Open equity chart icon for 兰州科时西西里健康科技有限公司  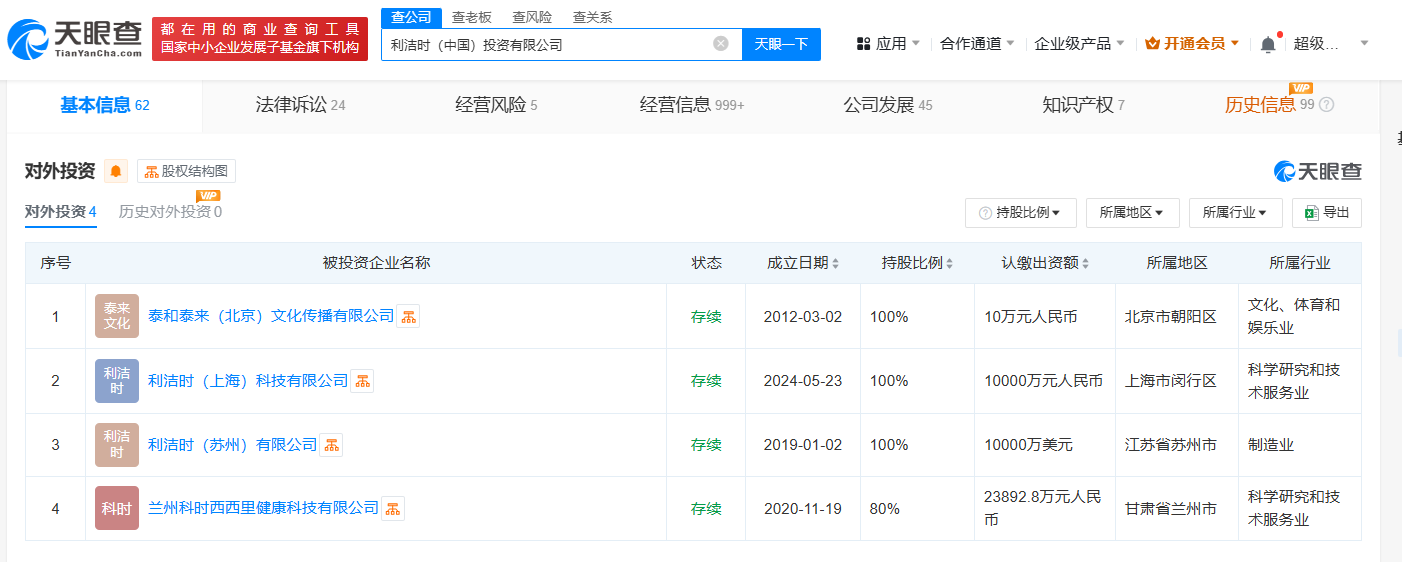[x=393, y=508]
